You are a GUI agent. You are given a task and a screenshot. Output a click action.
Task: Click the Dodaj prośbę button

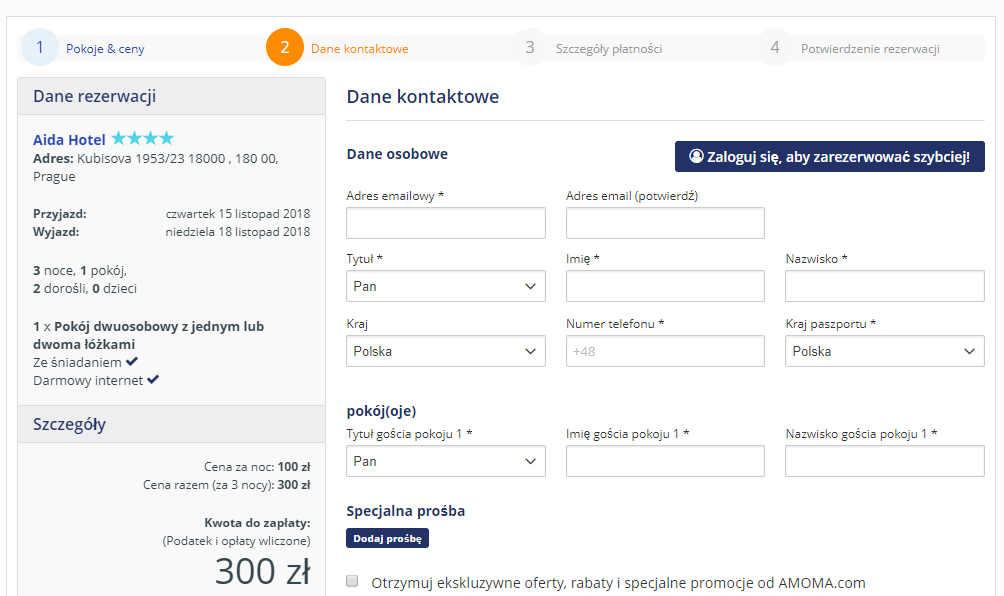coord(388,538)
